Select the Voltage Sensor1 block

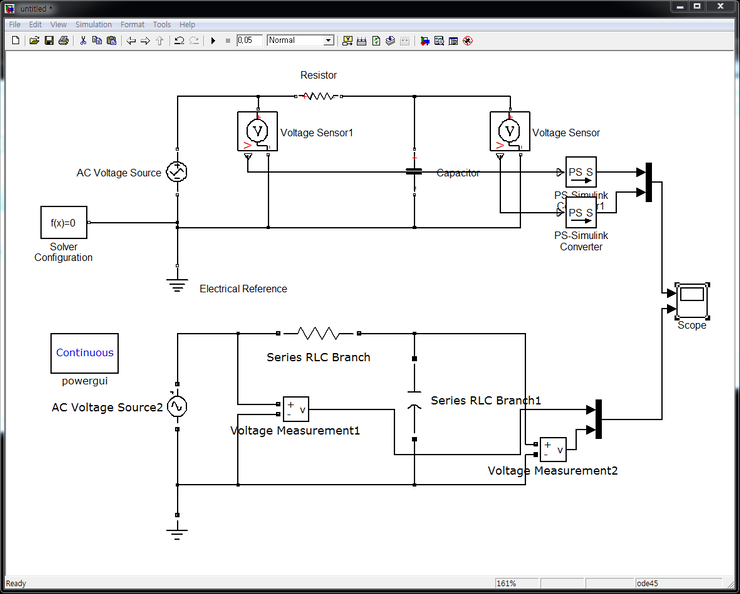tap(257, 131)
